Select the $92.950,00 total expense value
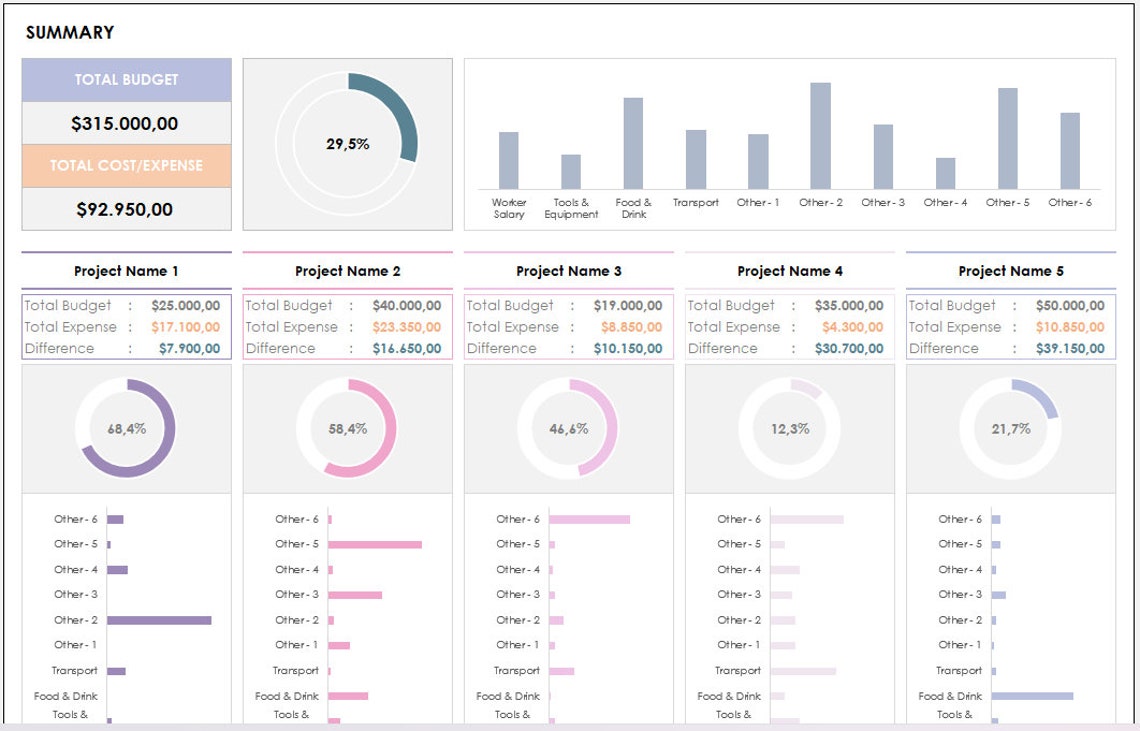The height and width of the screenshot is (731, 1140). click(125, 209)
